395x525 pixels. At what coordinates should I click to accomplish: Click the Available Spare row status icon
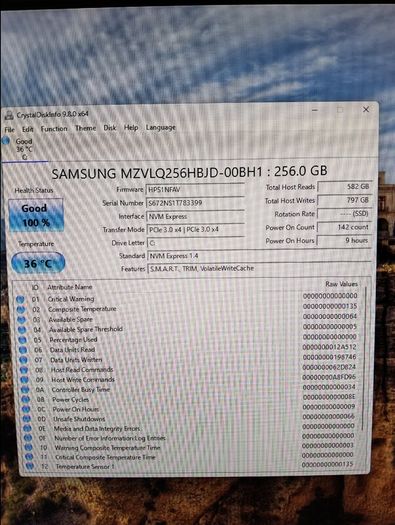(x=22, y=320)
